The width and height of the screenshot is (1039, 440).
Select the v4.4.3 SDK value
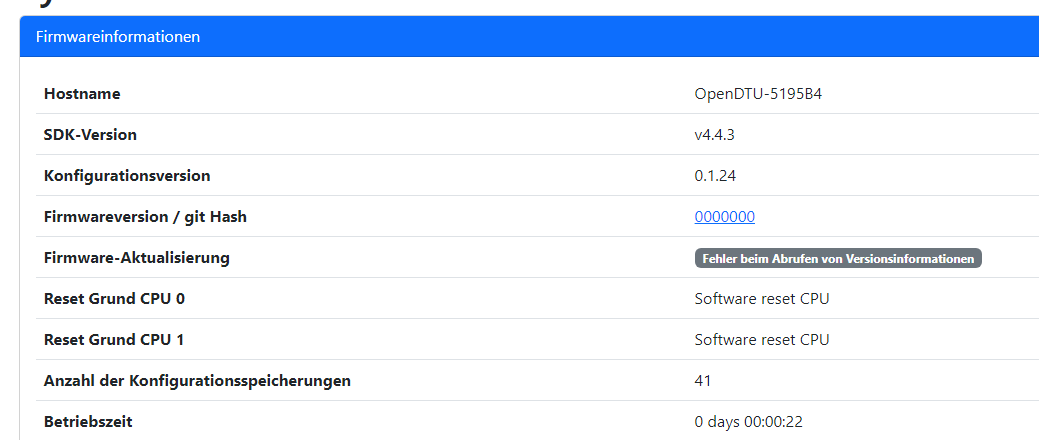click(x=717, y=135)
